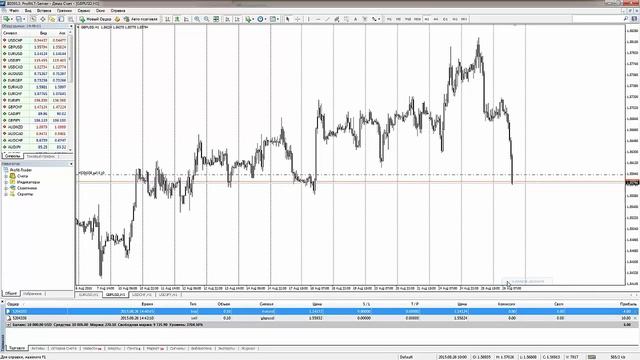Image resolution: width=640 pixels, height=360 pixels.
Task: Open the periods clock dropdown
Action: click(x=261, y=19)
